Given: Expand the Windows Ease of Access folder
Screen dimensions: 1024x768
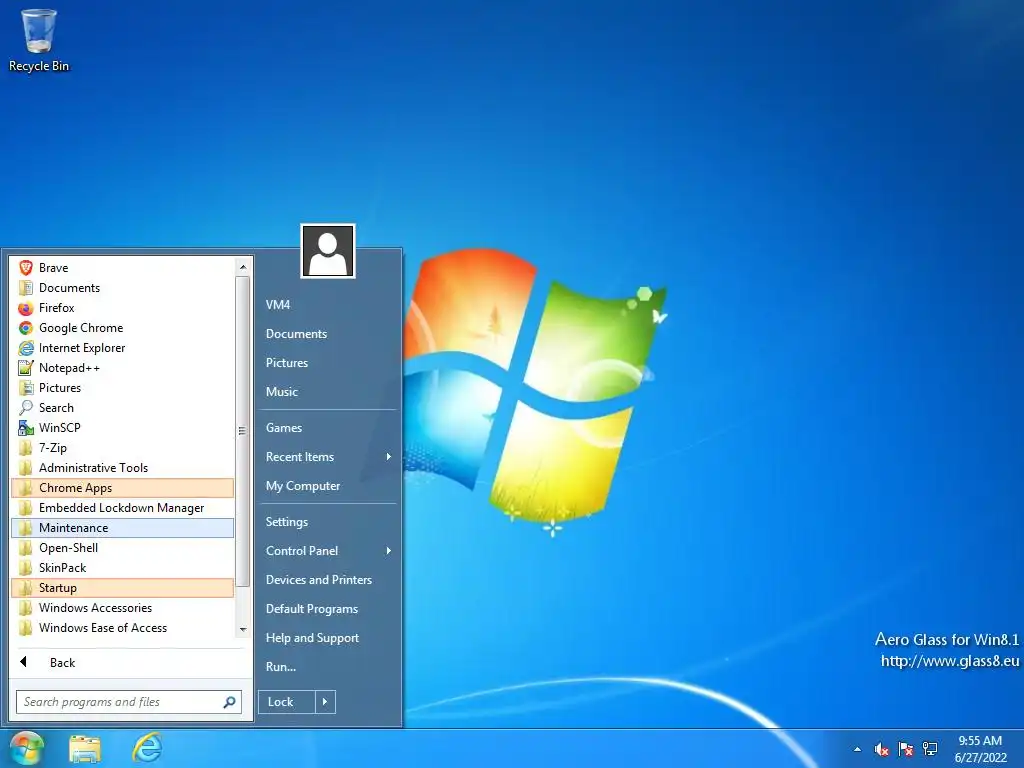Looking at the screenshot, I should pyautogui.click(x=122, y=628).
